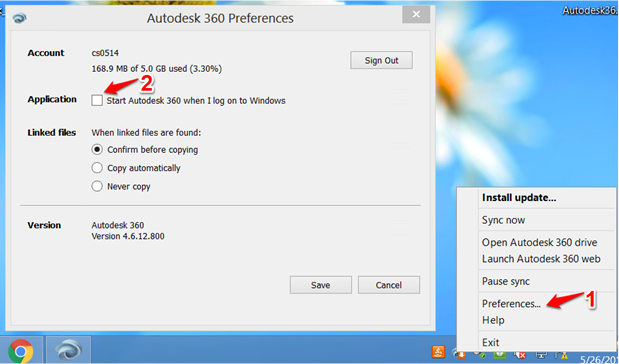Image resolution: width=619 pixels, height=364 pixels.
Task: Click the monitor display tray icon
Action: coord(541,355)
